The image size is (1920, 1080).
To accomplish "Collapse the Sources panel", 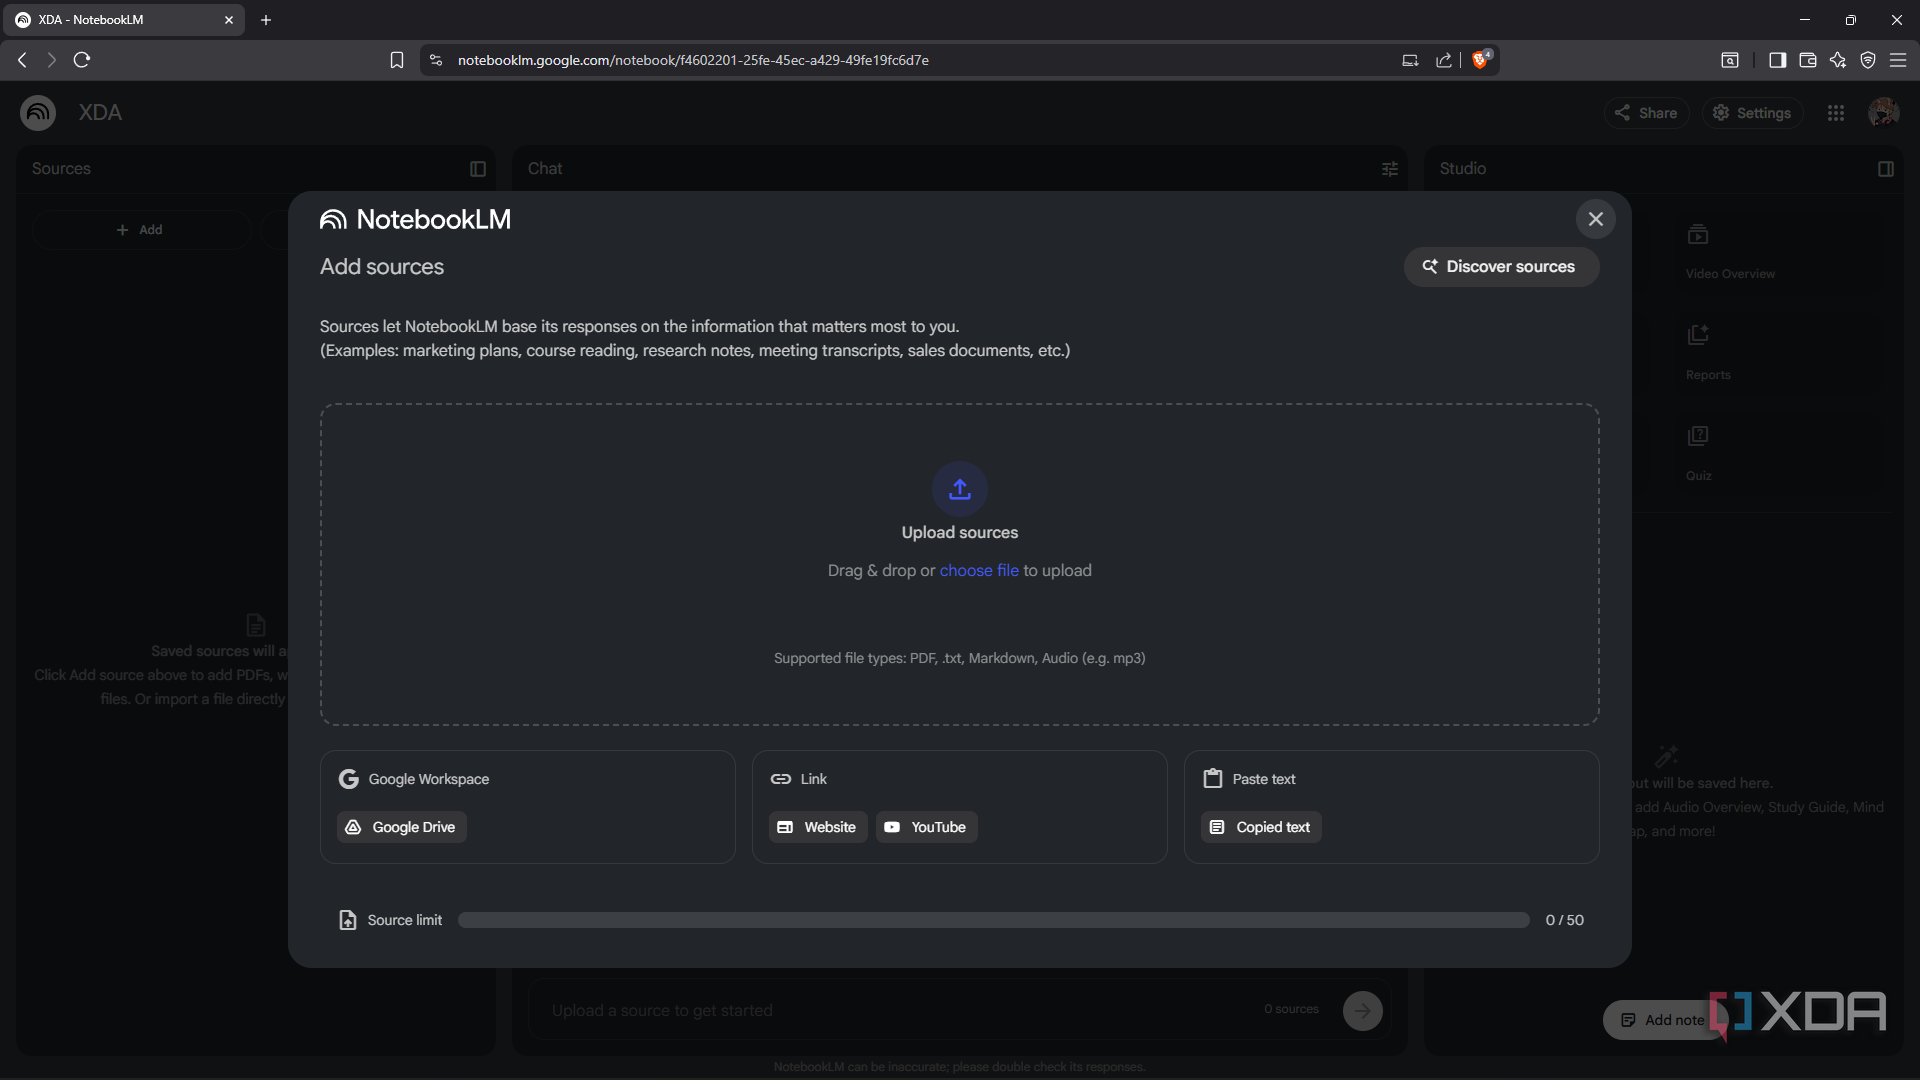I will [478, 169].
